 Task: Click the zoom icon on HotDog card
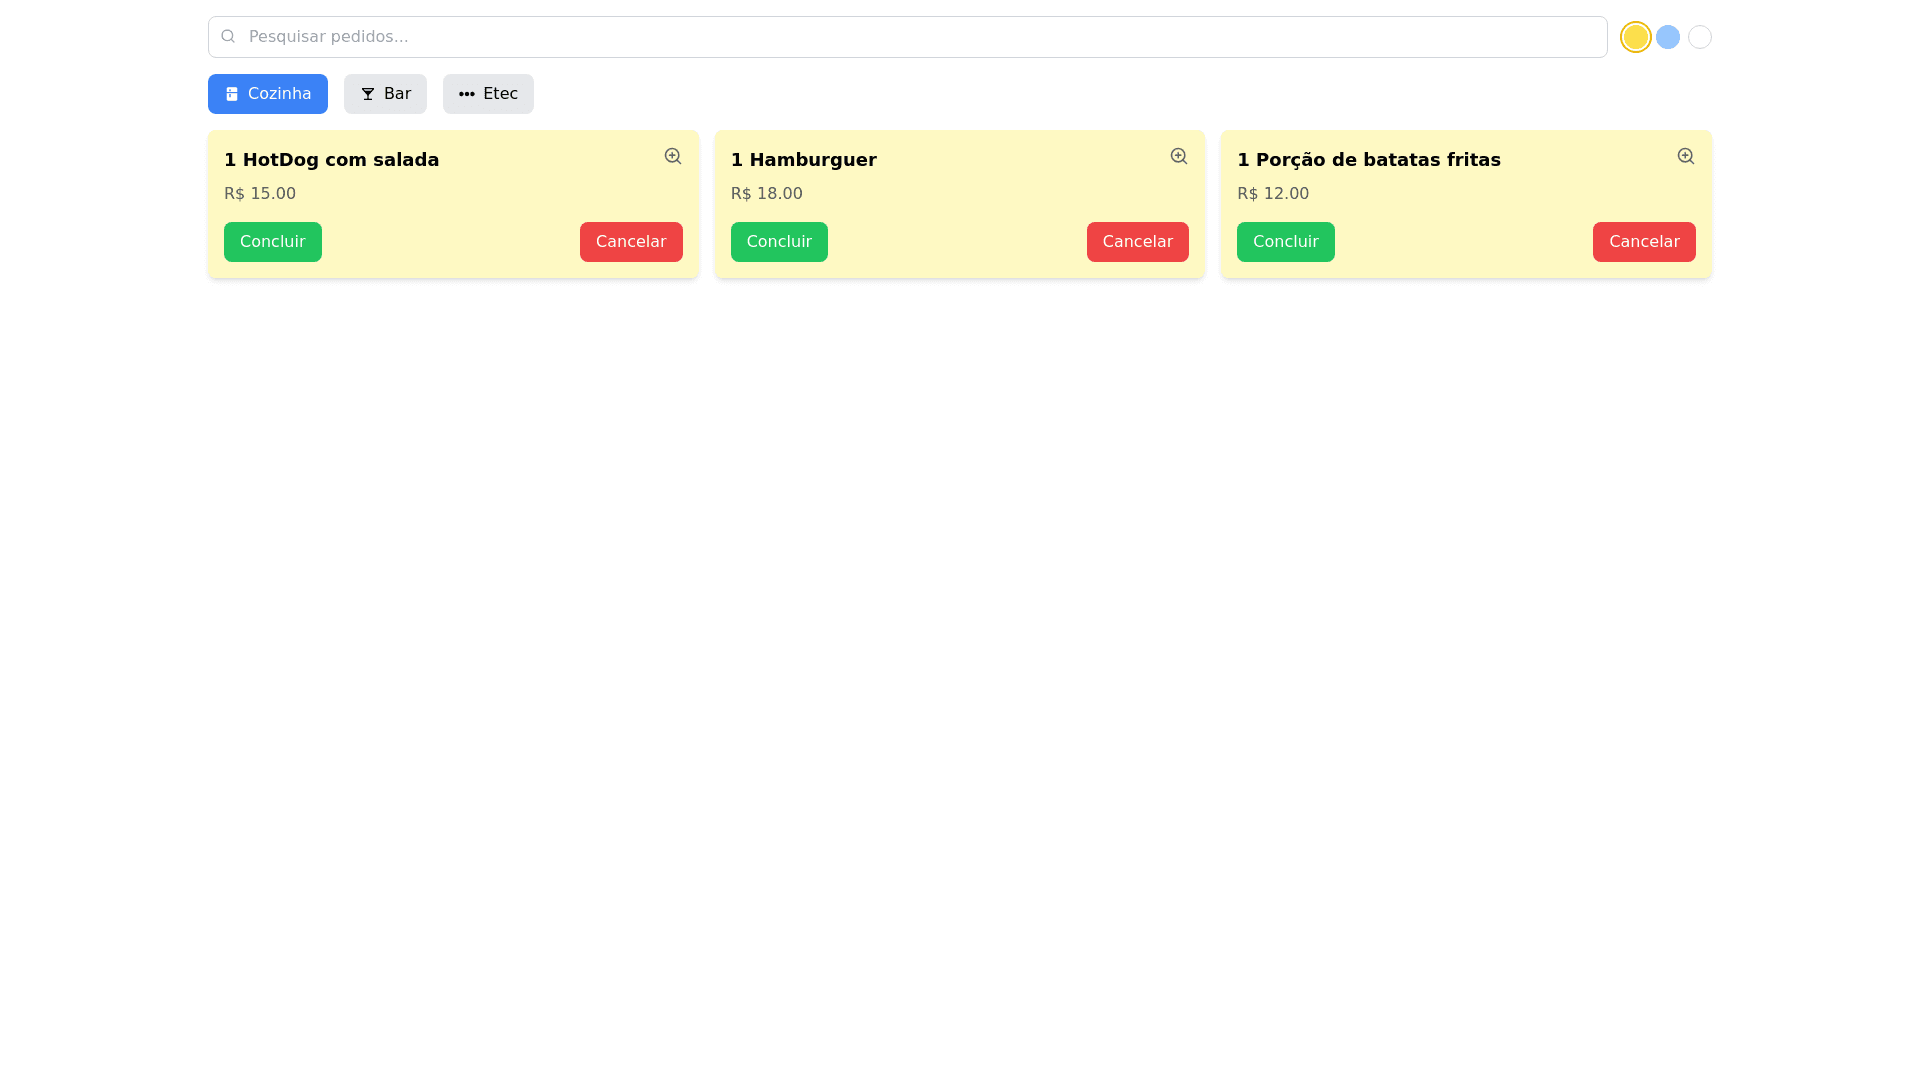[x=672, y=156]
